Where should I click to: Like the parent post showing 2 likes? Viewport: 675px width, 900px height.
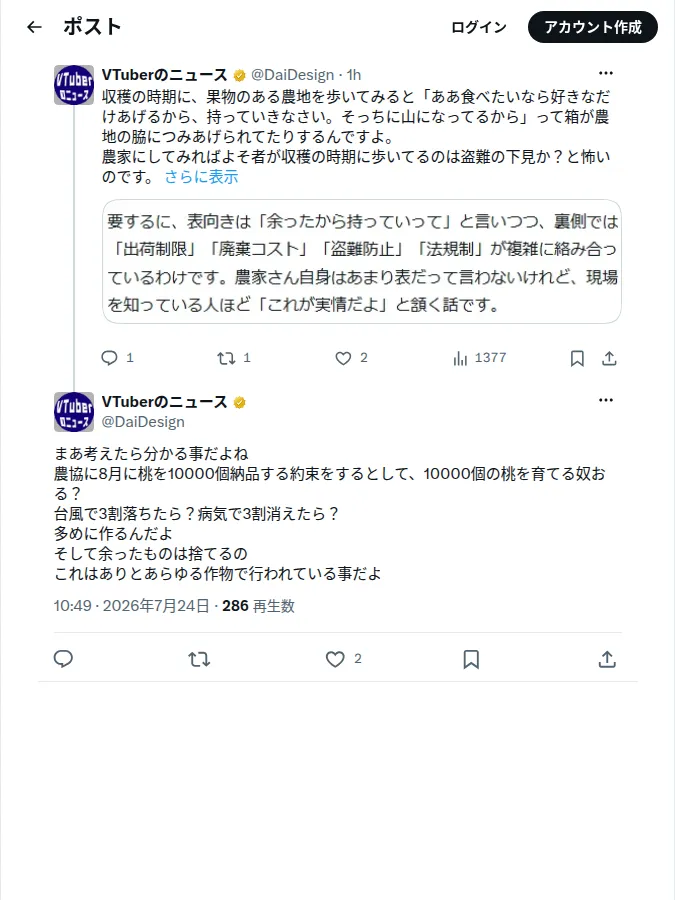[351, 358]
